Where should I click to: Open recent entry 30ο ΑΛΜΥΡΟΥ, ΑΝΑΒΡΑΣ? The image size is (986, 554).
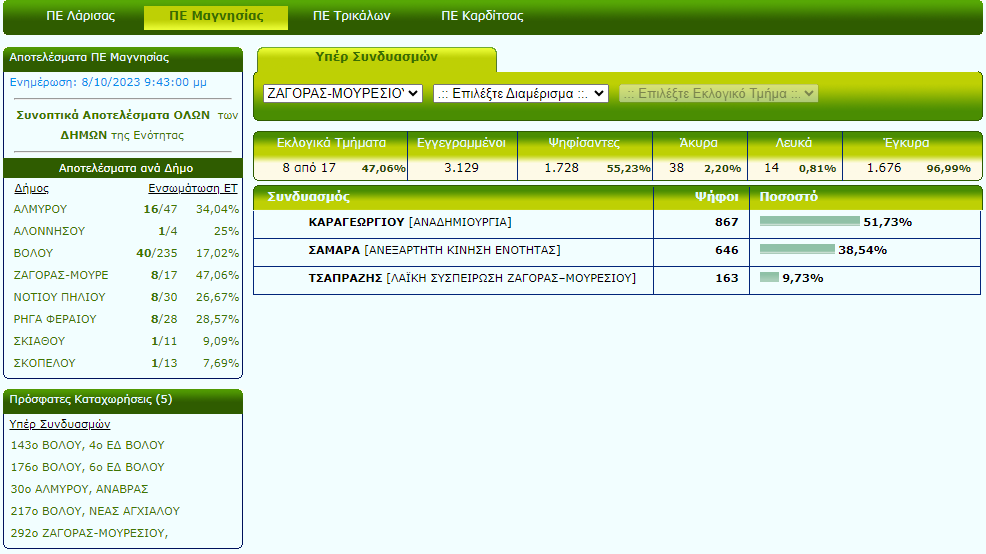[x=79, y=489]
